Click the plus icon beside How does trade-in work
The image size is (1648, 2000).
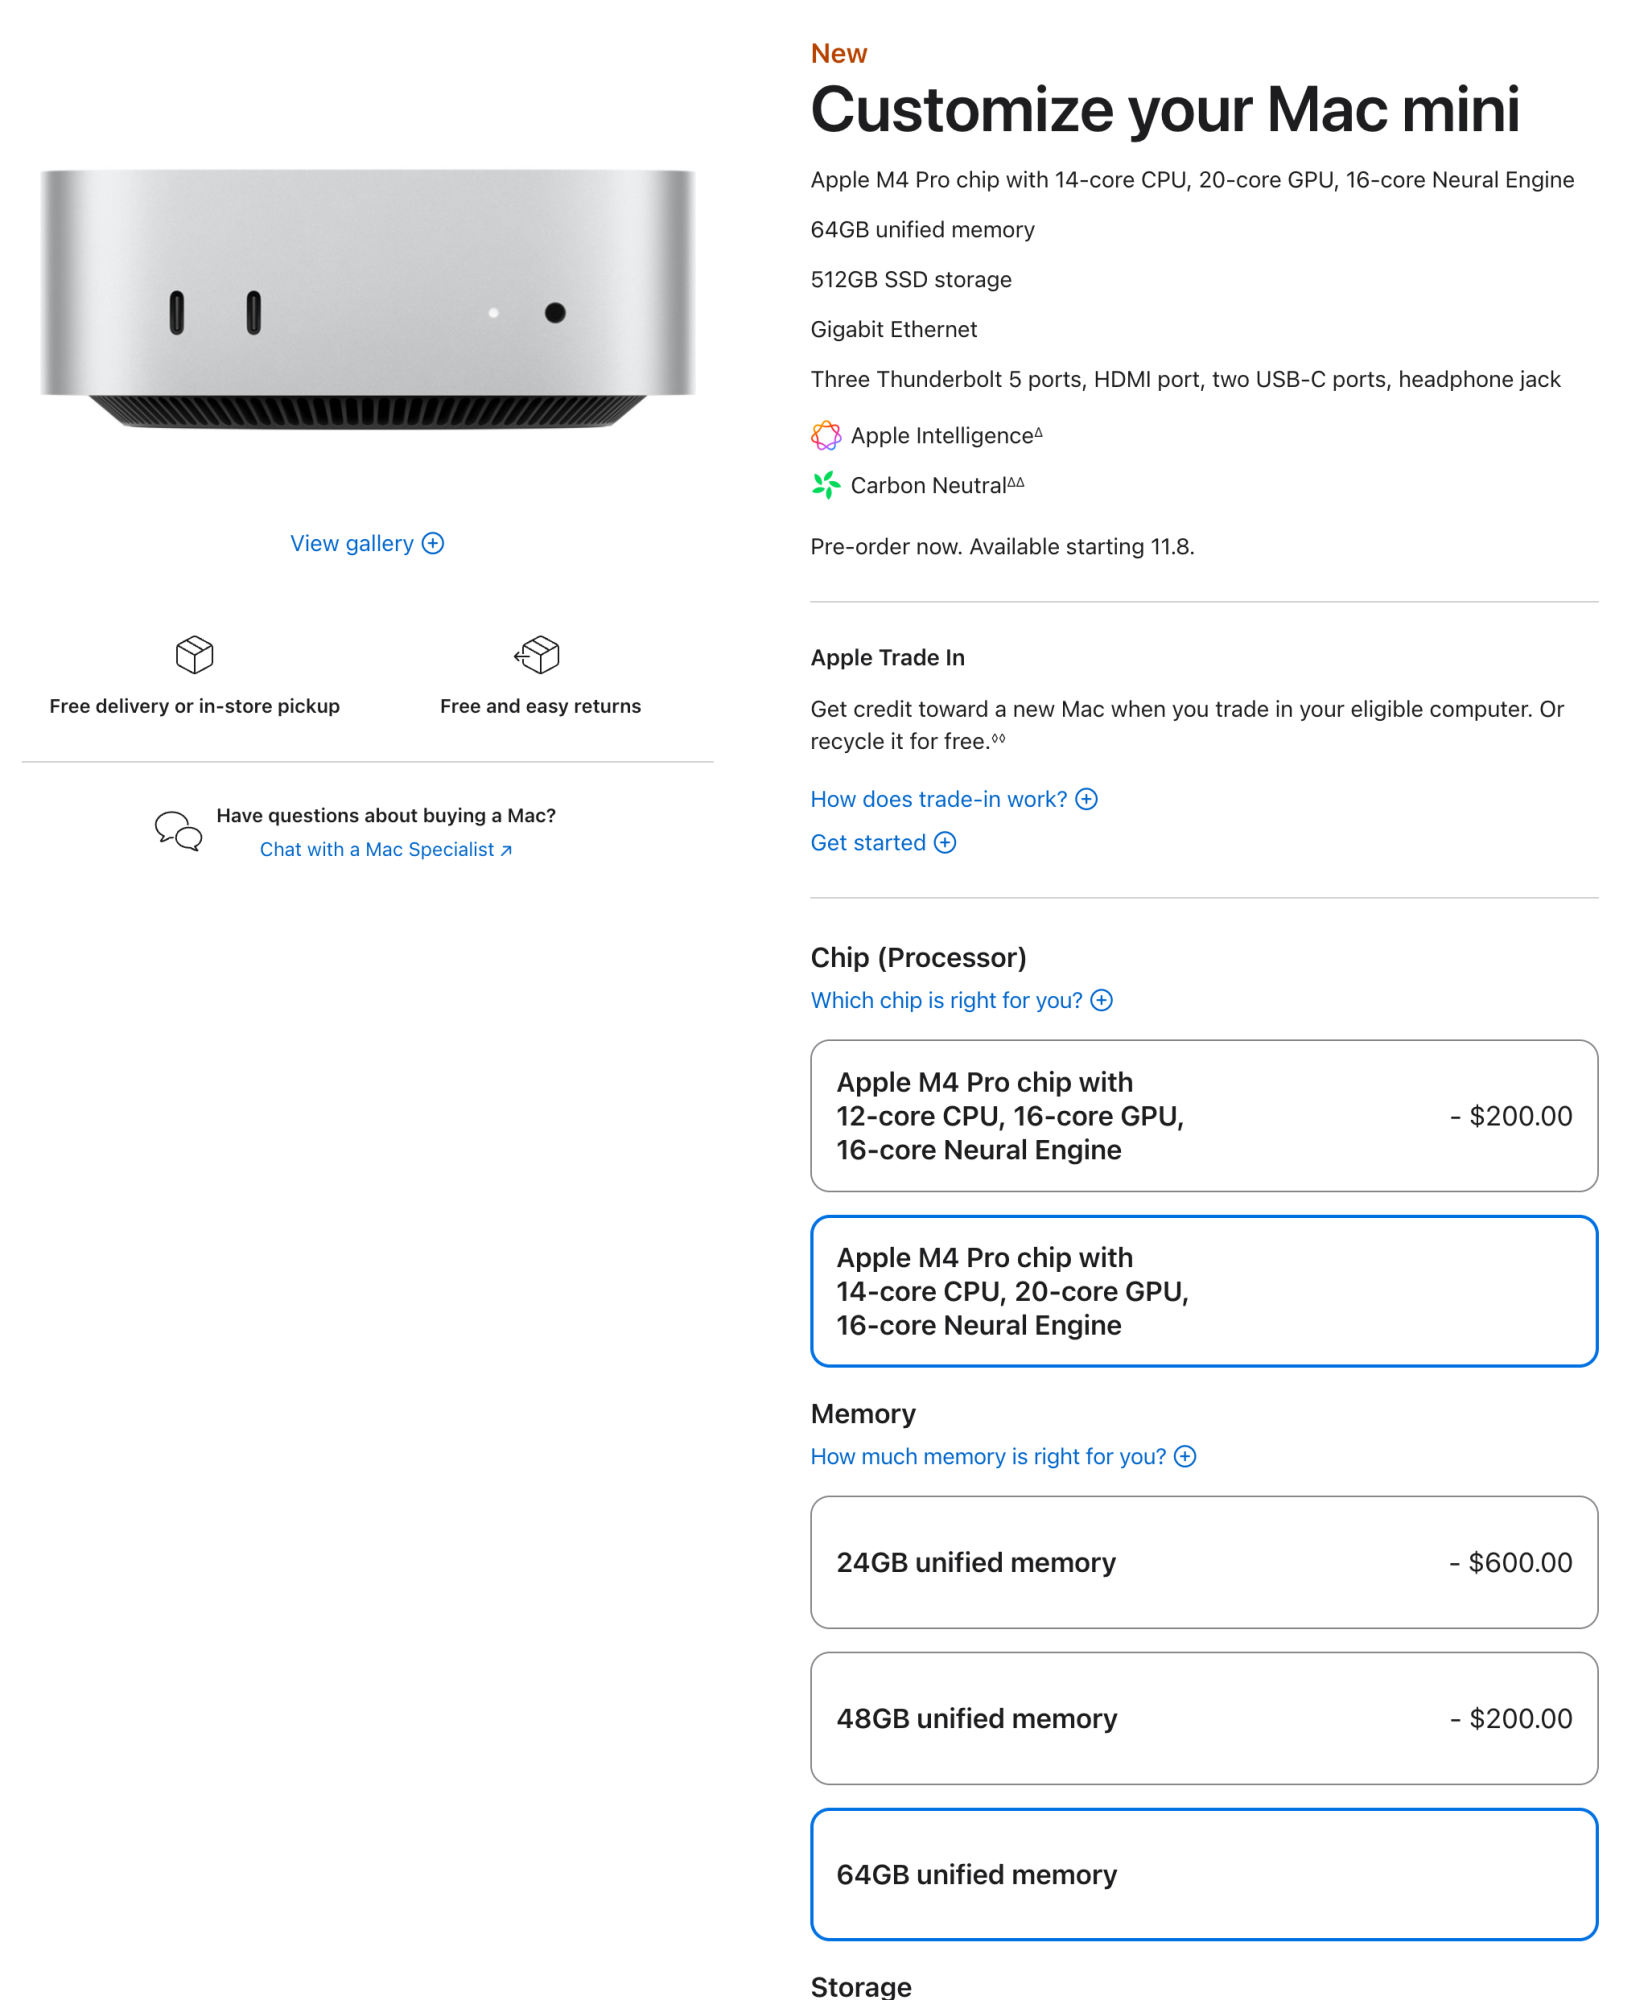(x=1088, y=799)
